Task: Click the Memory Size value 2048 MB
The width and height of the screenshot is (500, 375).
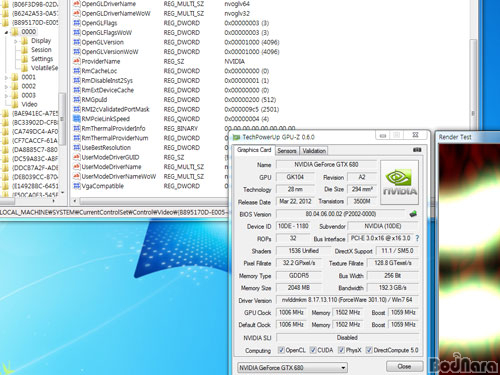Action: click(298, 288)
